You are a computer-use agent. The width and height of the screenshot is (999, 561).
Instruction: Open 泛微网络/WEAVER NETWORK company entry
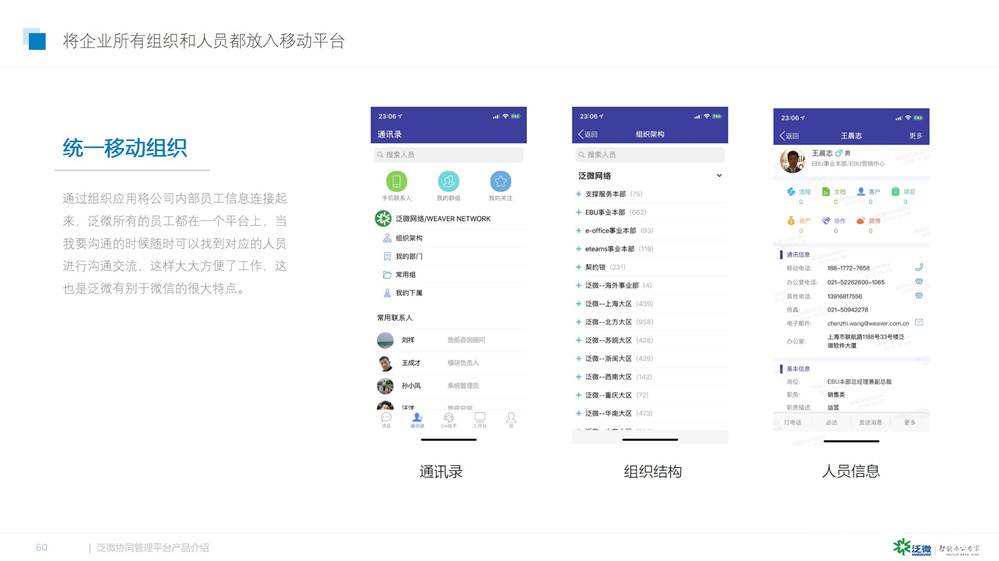tap(449, 218)
